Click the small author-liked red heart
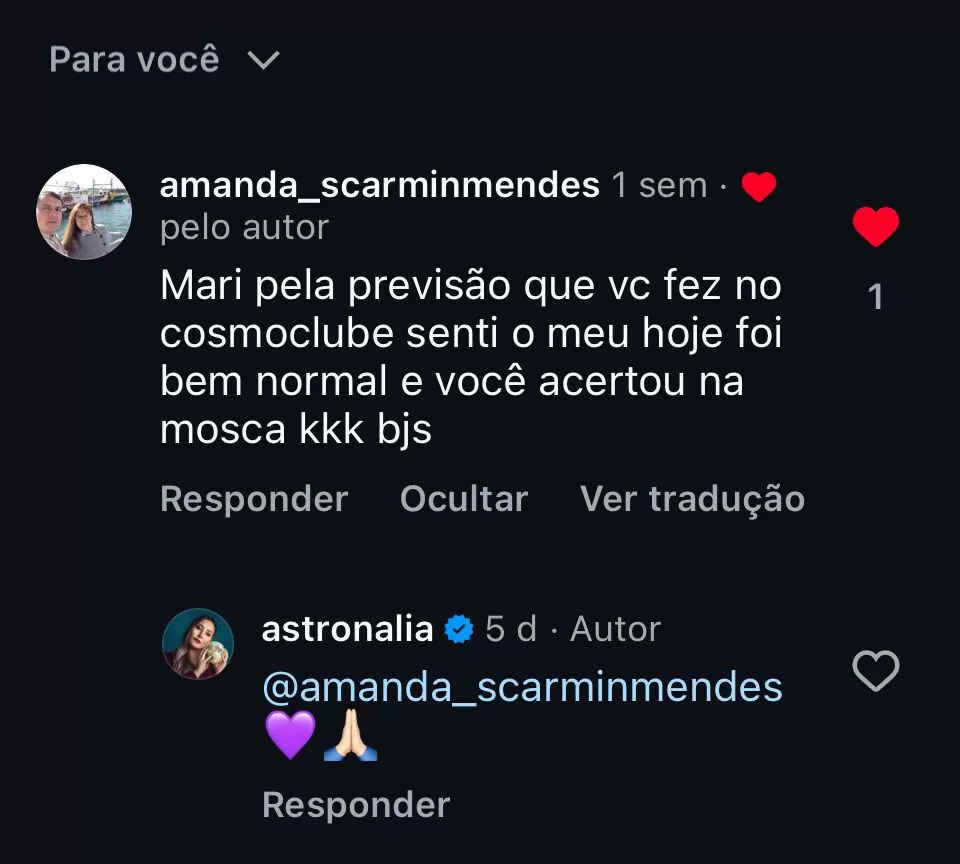960x864 pixels. (759, 186)
